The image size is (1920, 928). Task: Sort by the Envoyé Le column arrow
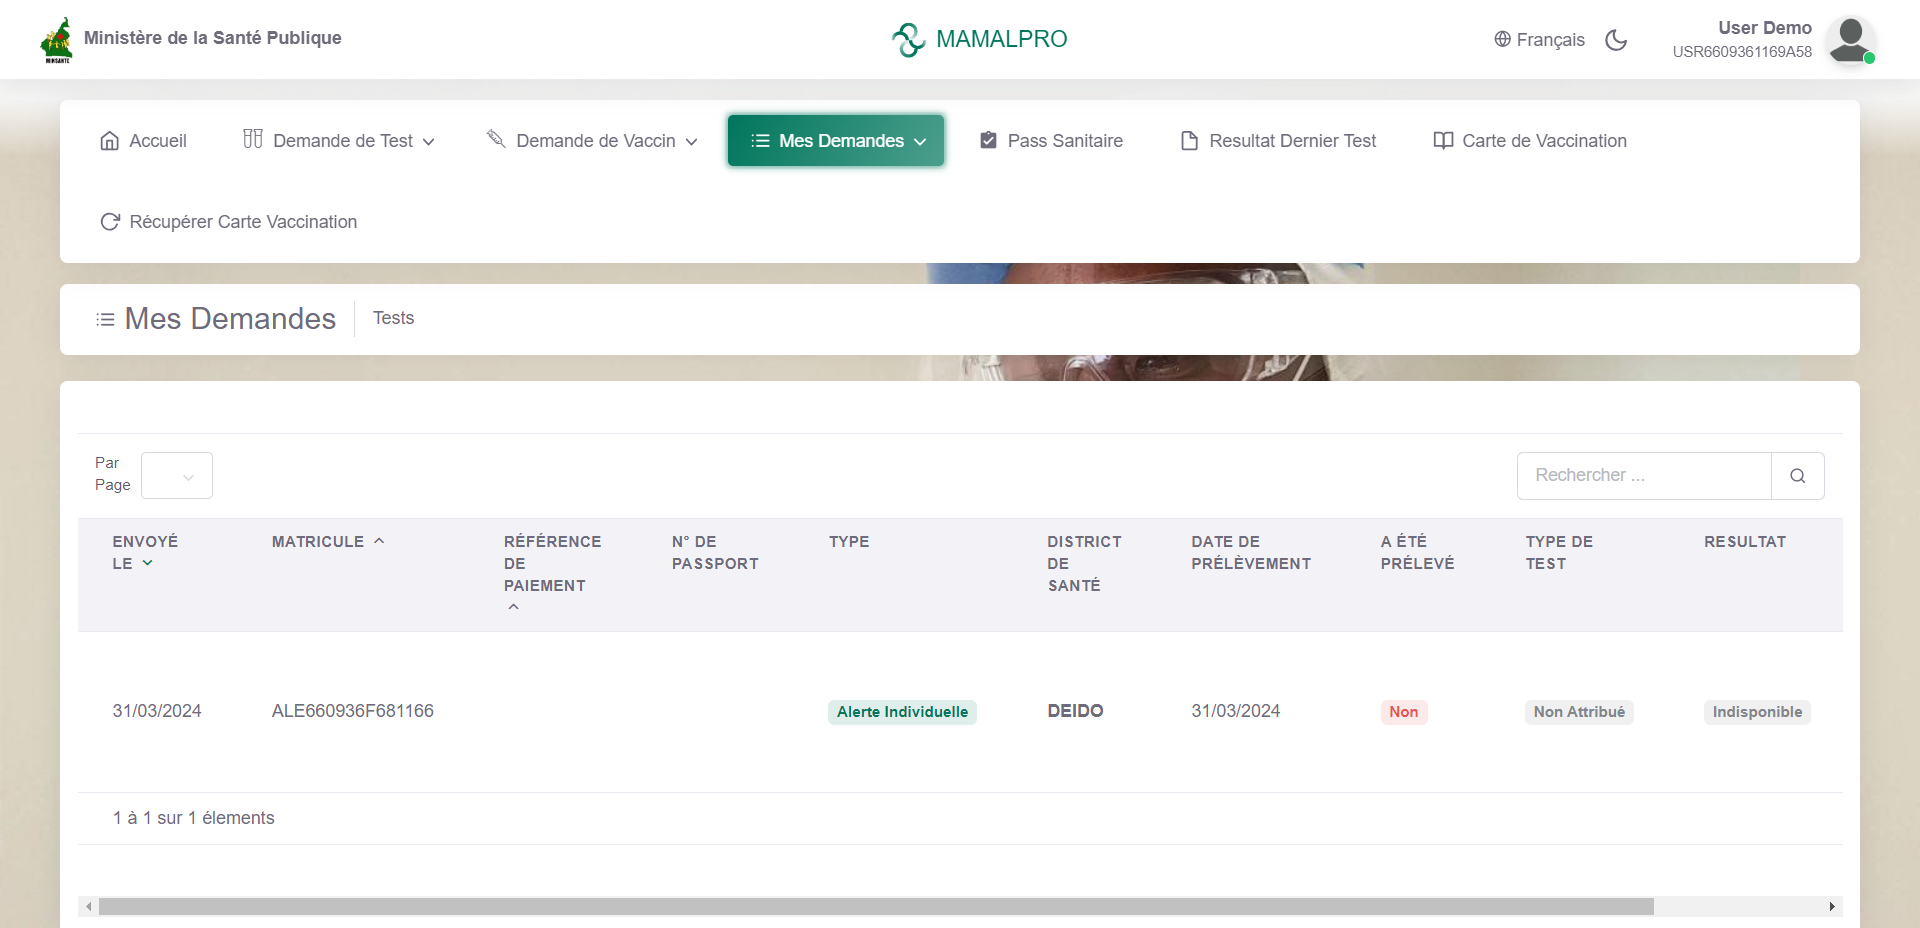tap(147, 563)
